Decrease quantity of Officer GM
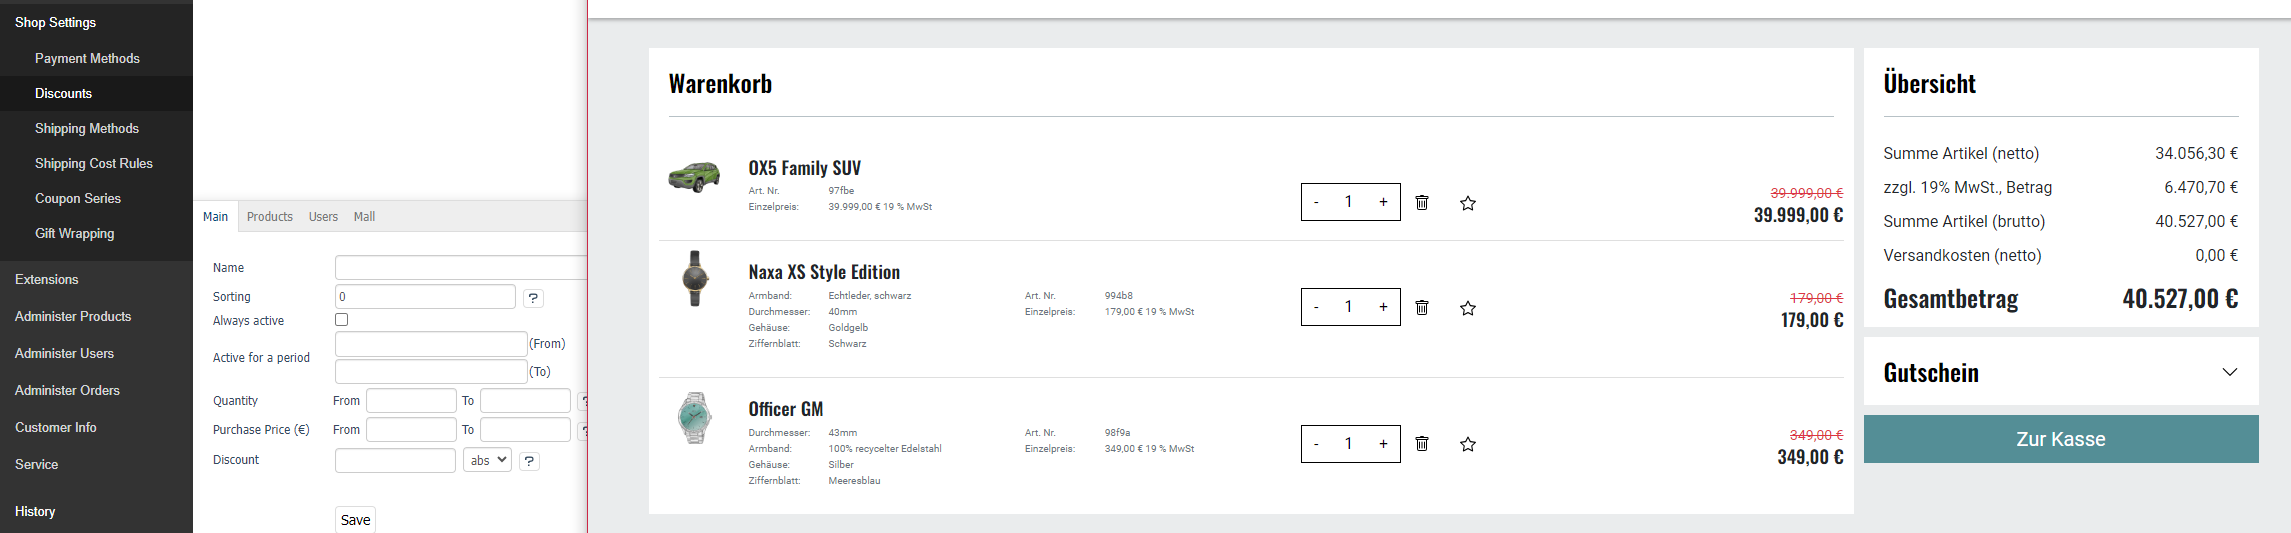 [1316, 444]
